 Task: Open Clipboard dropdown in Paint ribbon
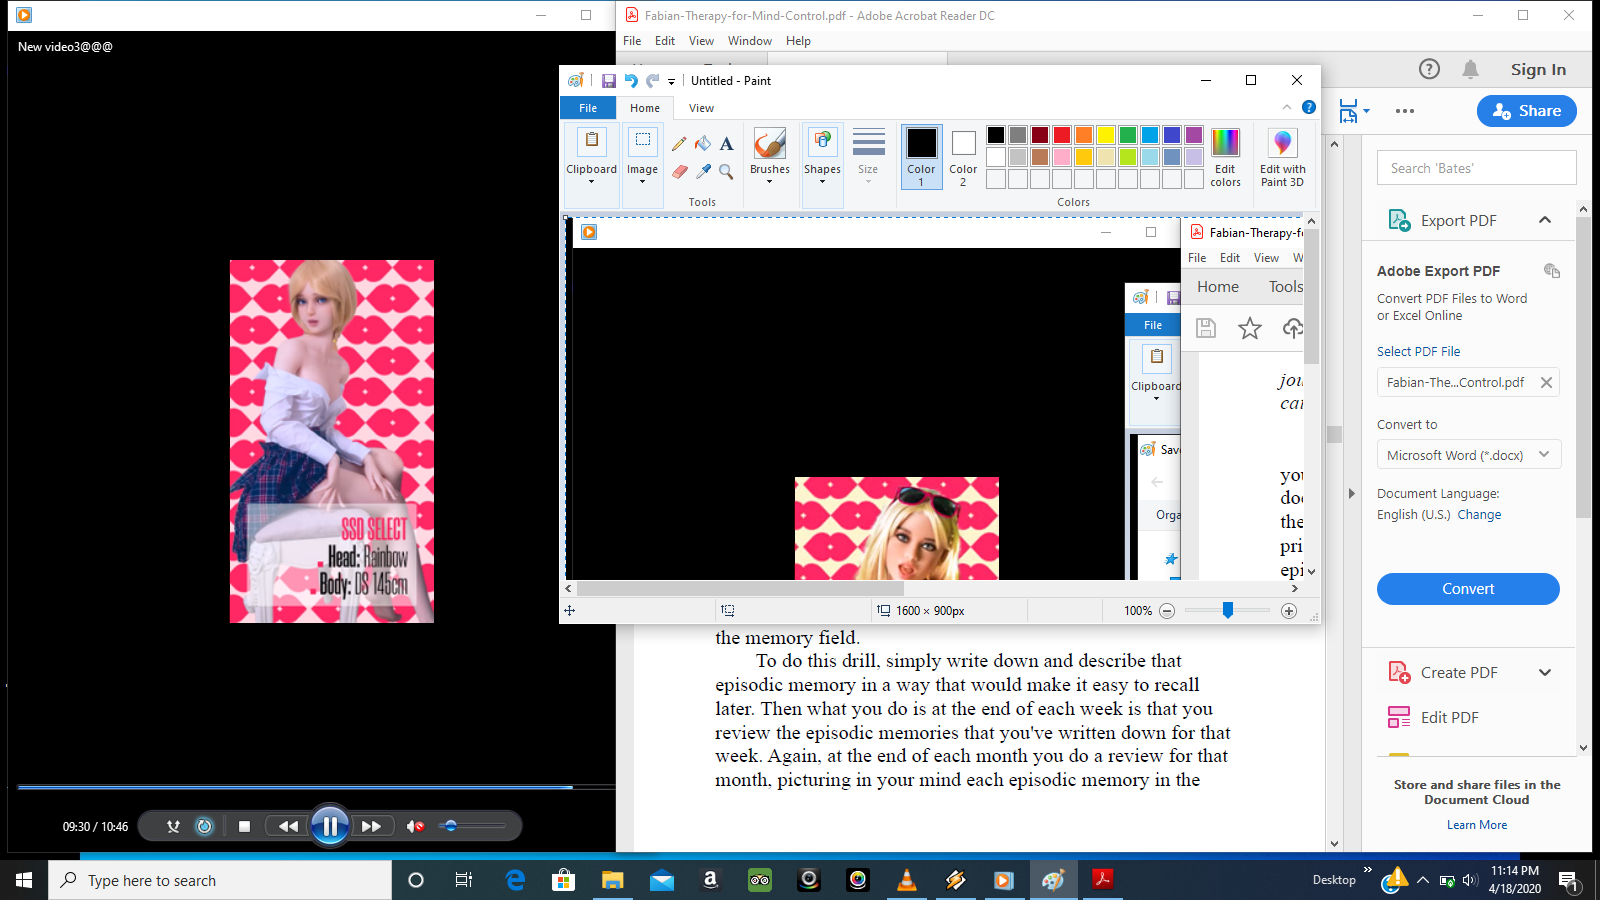coord(591,164)
